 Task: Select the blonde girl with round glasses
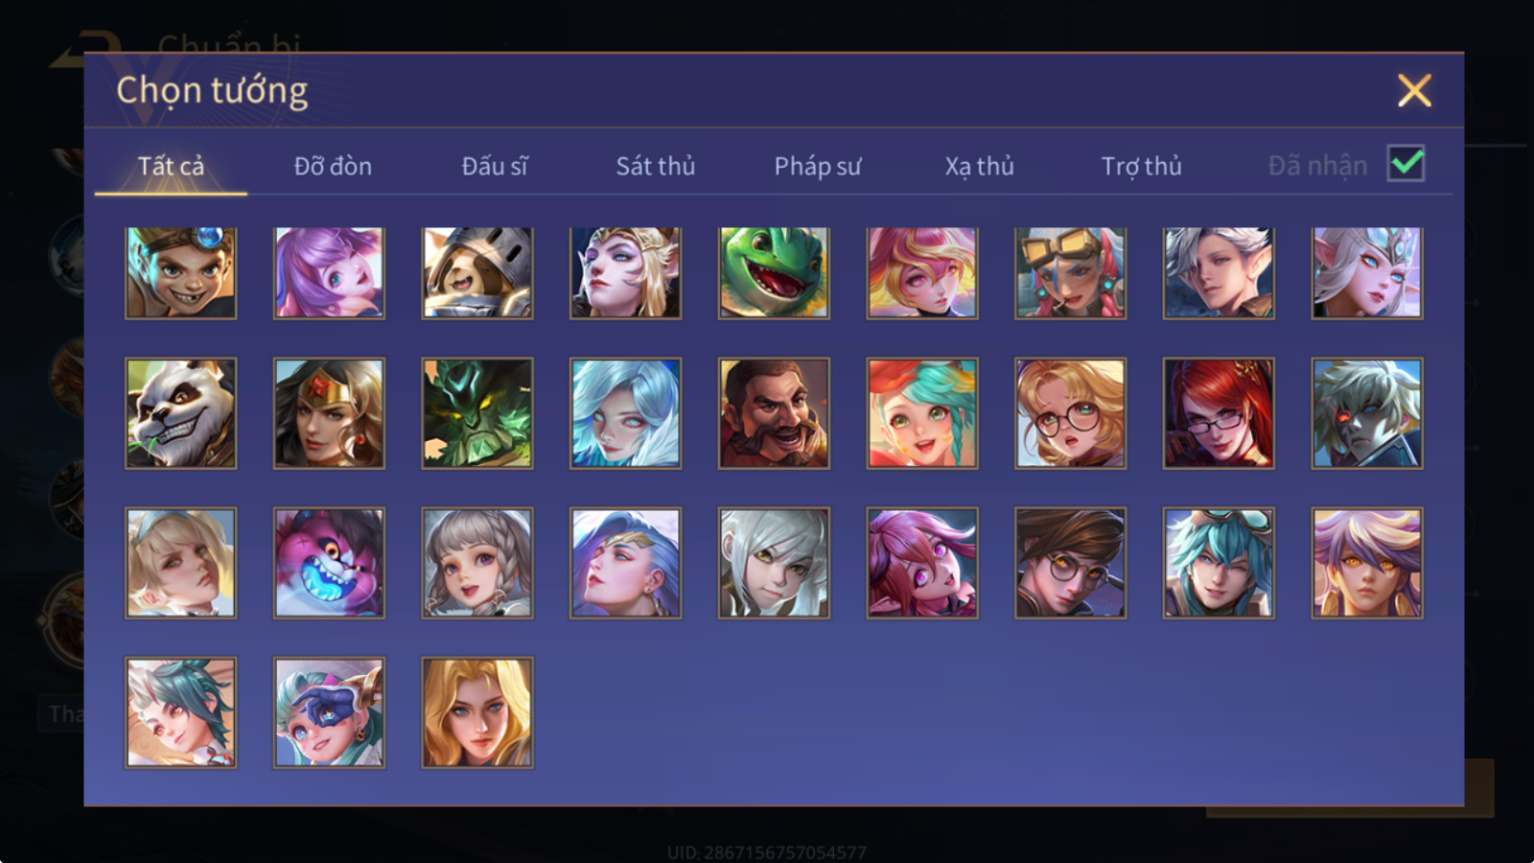click(1070, 413)
